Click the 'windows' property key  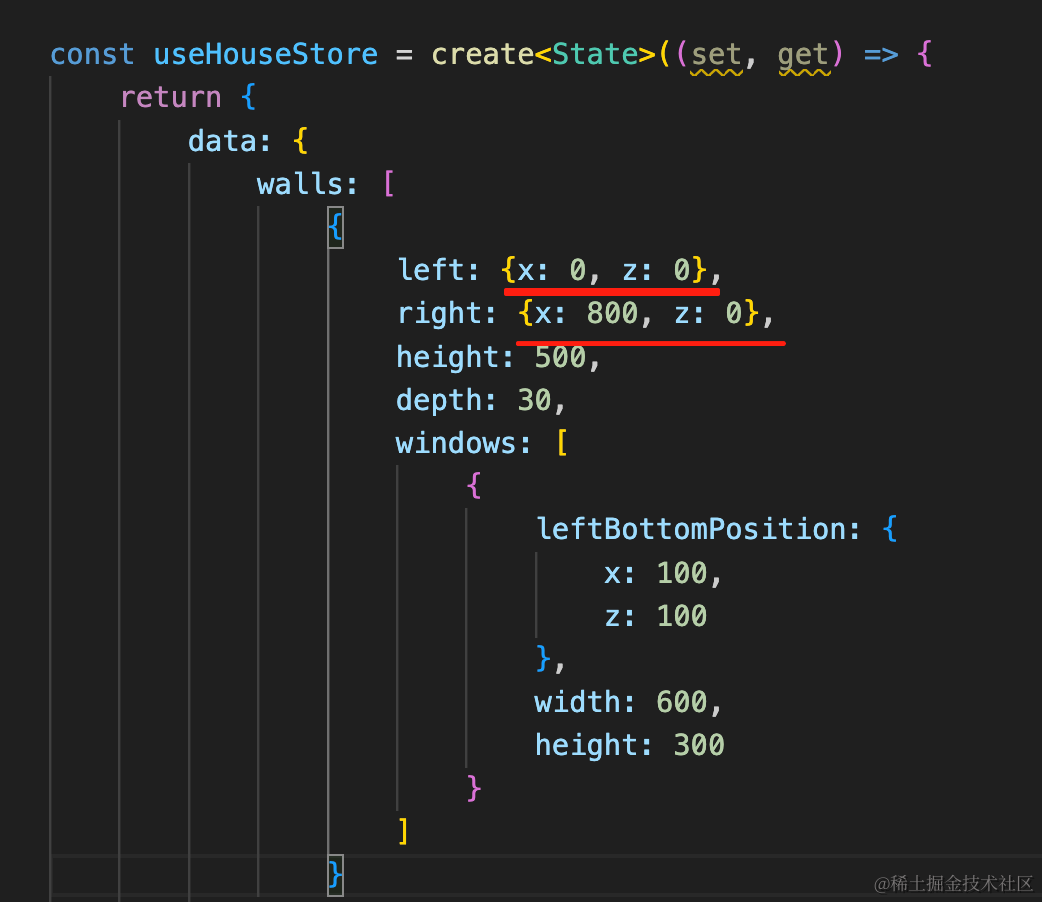[455, 443]
